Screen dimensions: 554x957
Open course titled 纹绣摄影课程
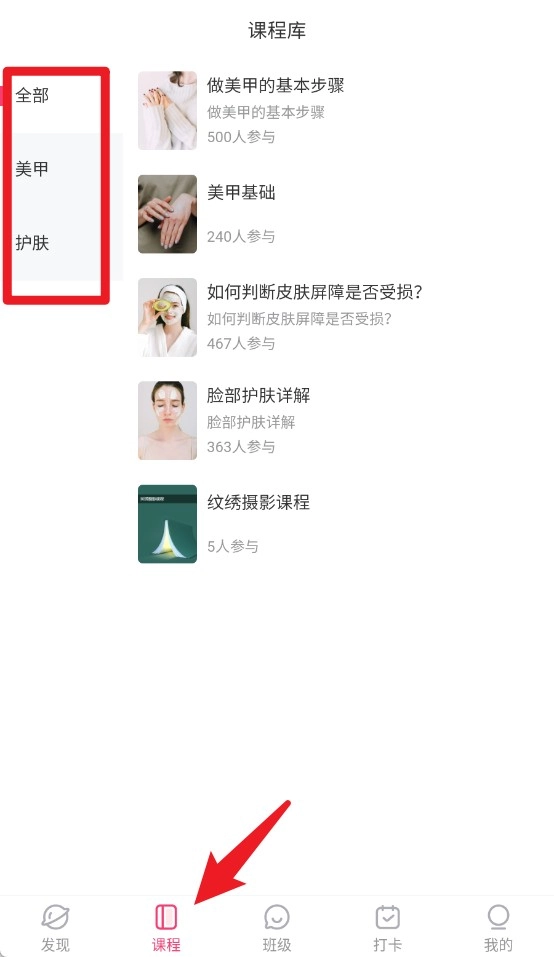(x=258, y=502)
